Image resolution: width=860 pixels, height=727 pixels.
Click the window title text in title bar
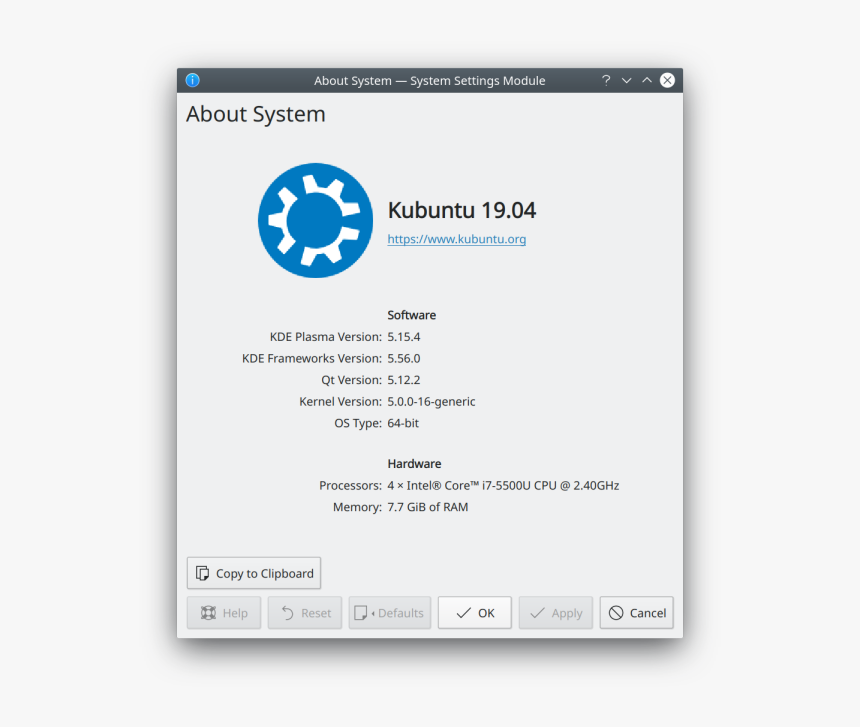tap(429, 81)
